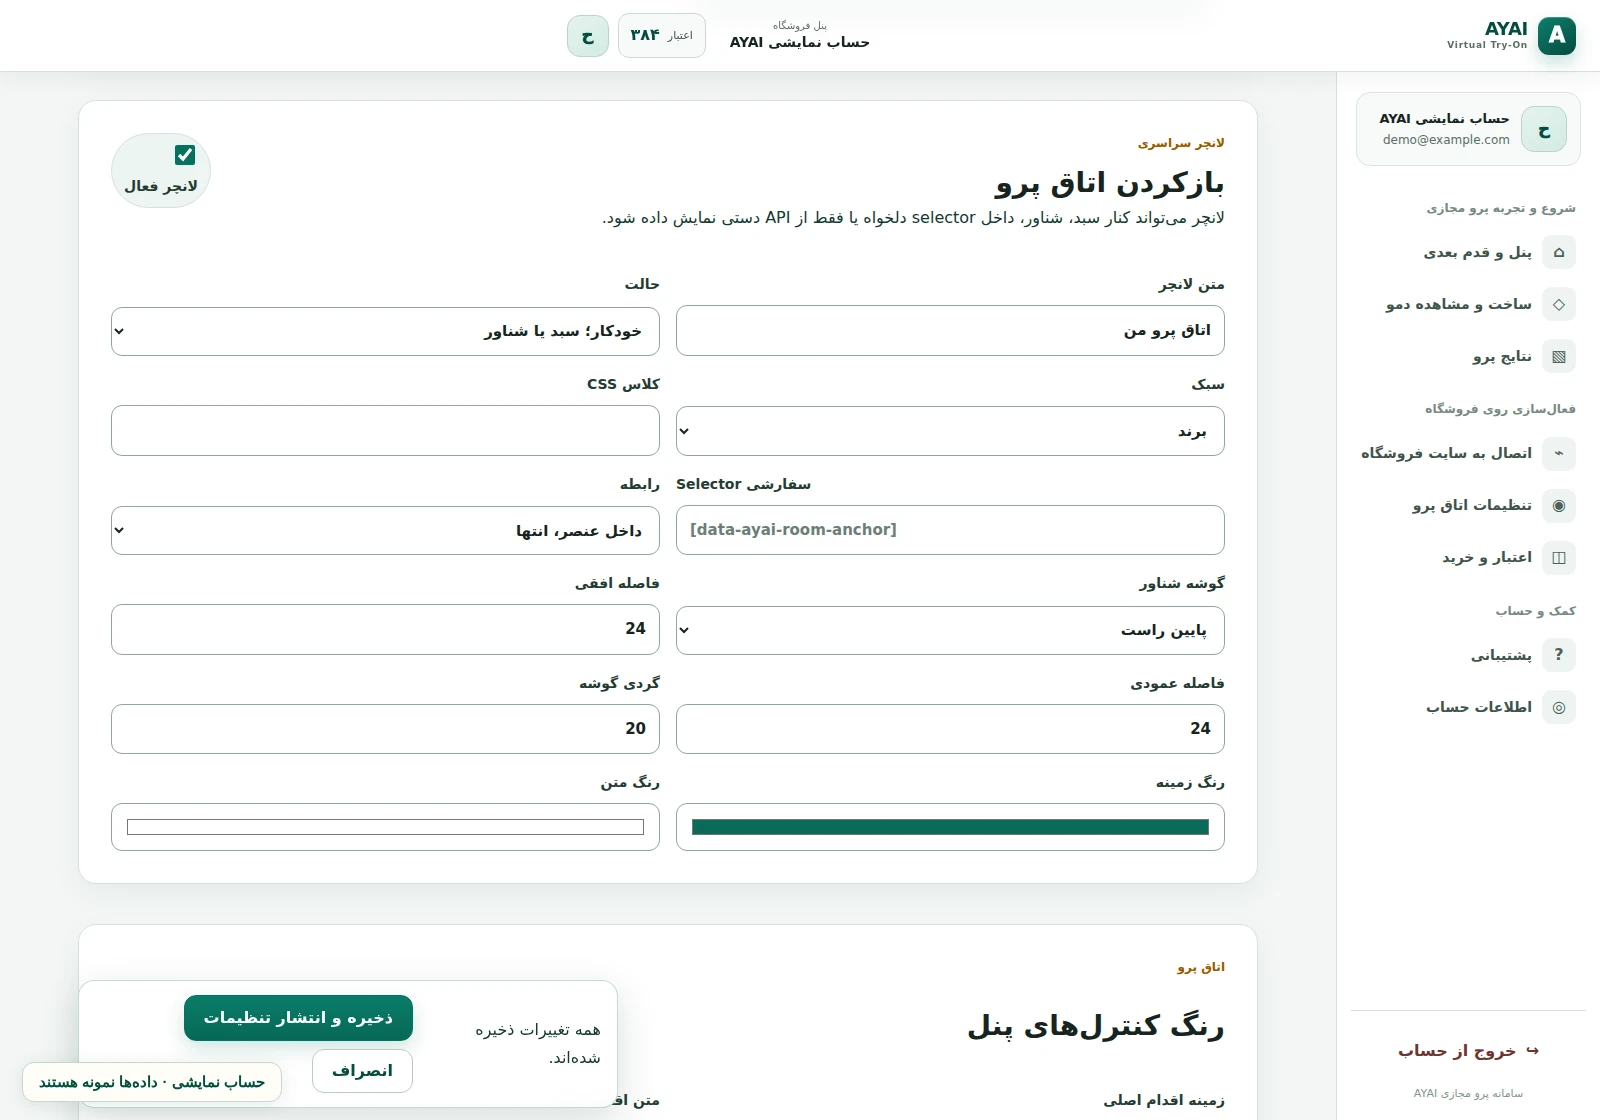Click the icon beside نتایج پرو
The height and width of the screenshot is (1120, 1600).
[x=1558, y=356]
